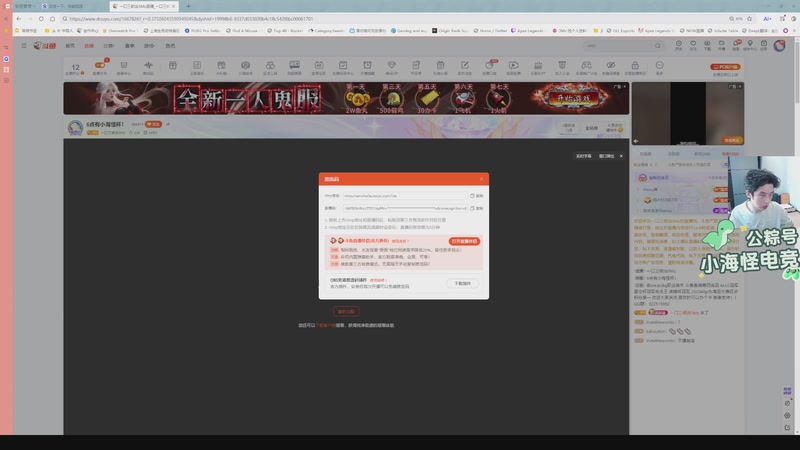
Task: Click the streamer avatar beside the room title
Action: 76,128
